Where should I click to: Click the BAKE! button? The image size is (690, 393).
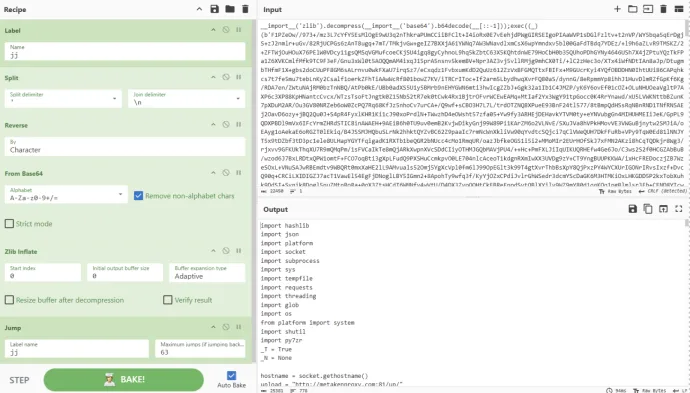[124, 380]
